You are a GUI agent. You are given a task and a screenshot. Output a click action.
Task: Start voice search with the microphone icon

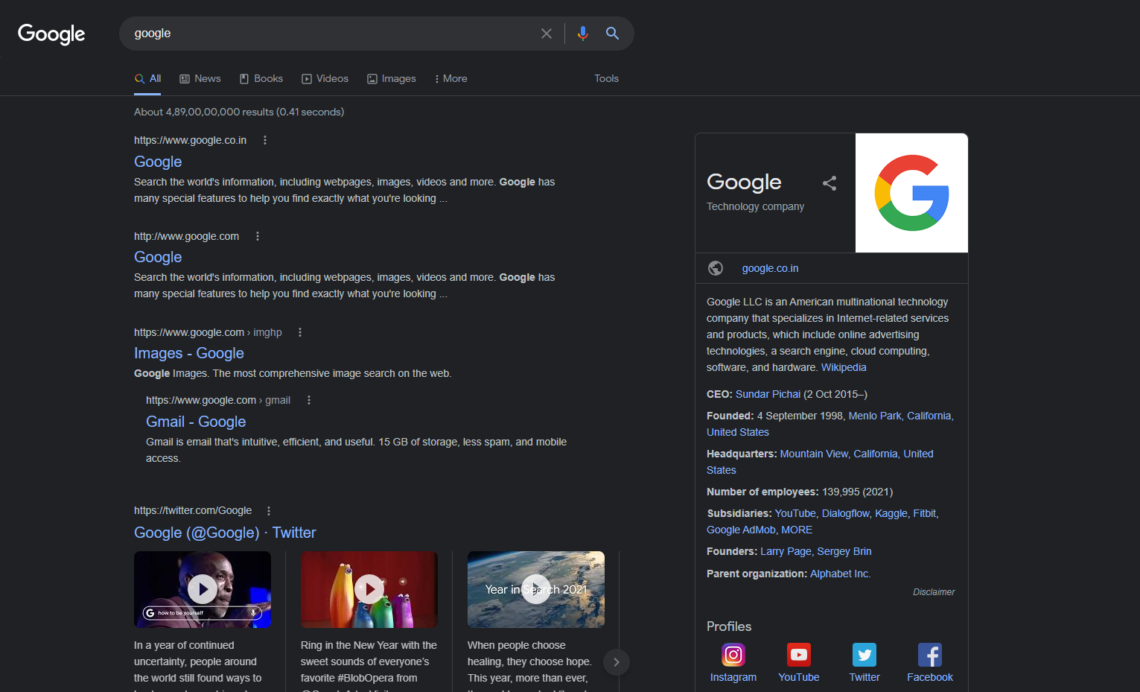[582, 33]
